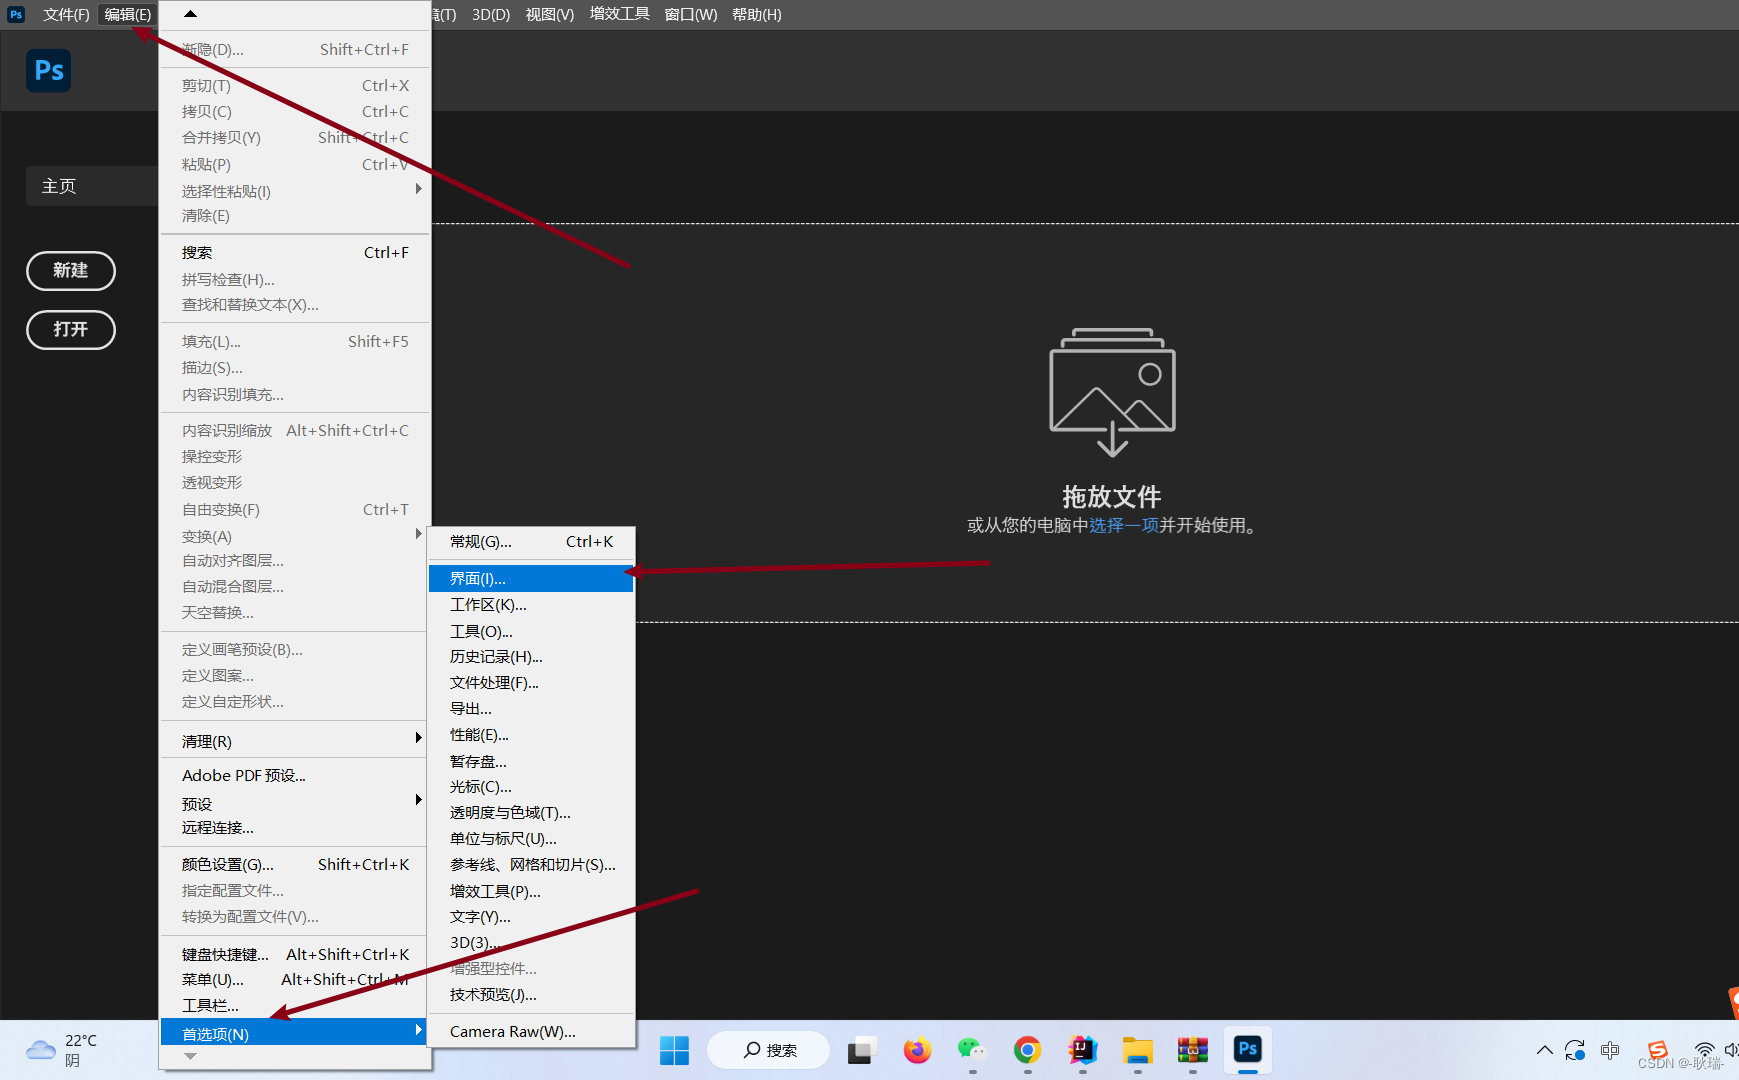Select the 主页 tab
Image resolution: width=1739 pixels, height=1080 pixels.
click(x=92, y=186)
